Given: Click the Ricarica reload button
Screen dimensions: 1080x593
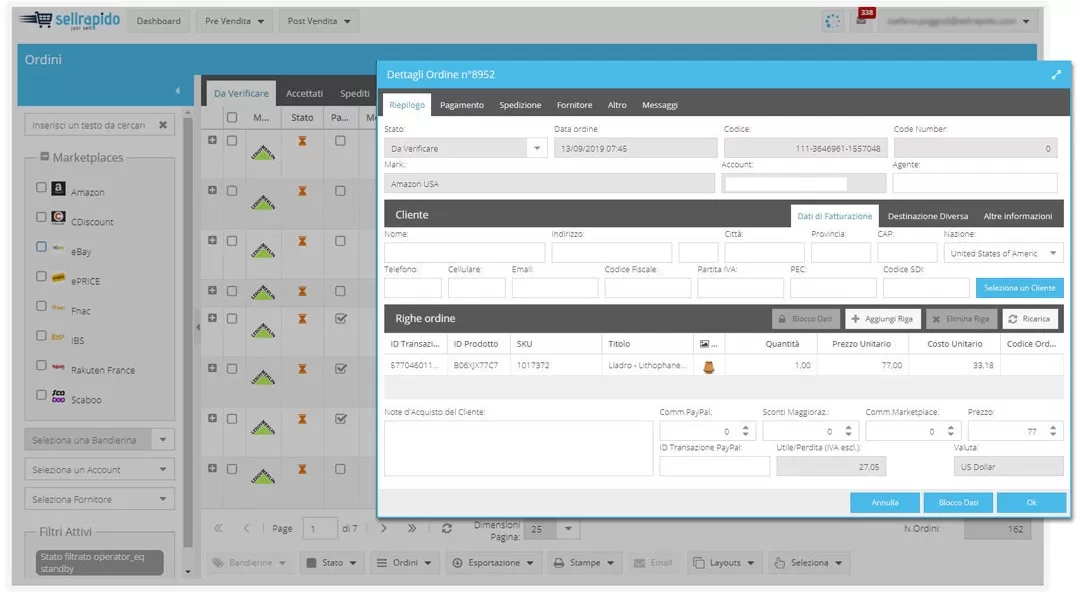Looking at the screenshot, I should (1029, 318).
